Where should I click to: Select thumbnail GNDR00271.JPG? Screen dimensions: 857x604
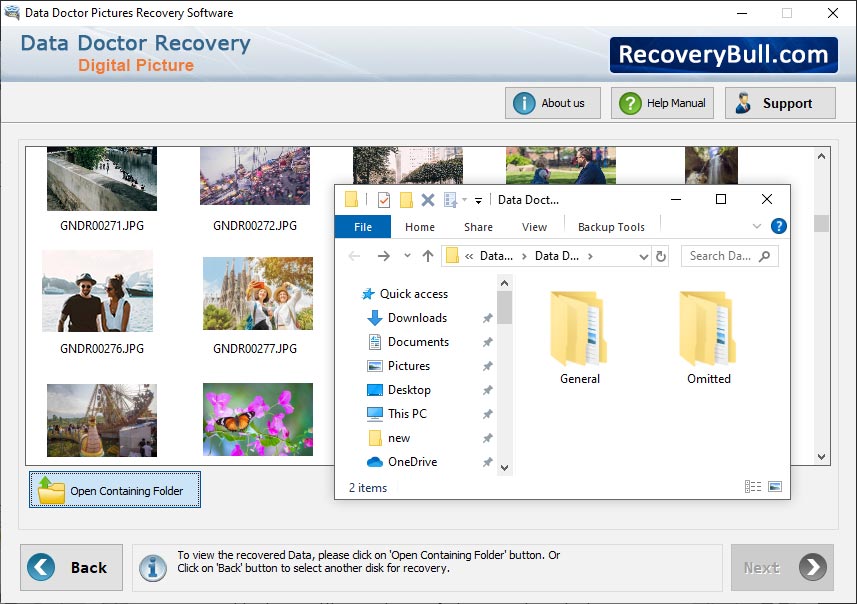[x=102, y=179]
